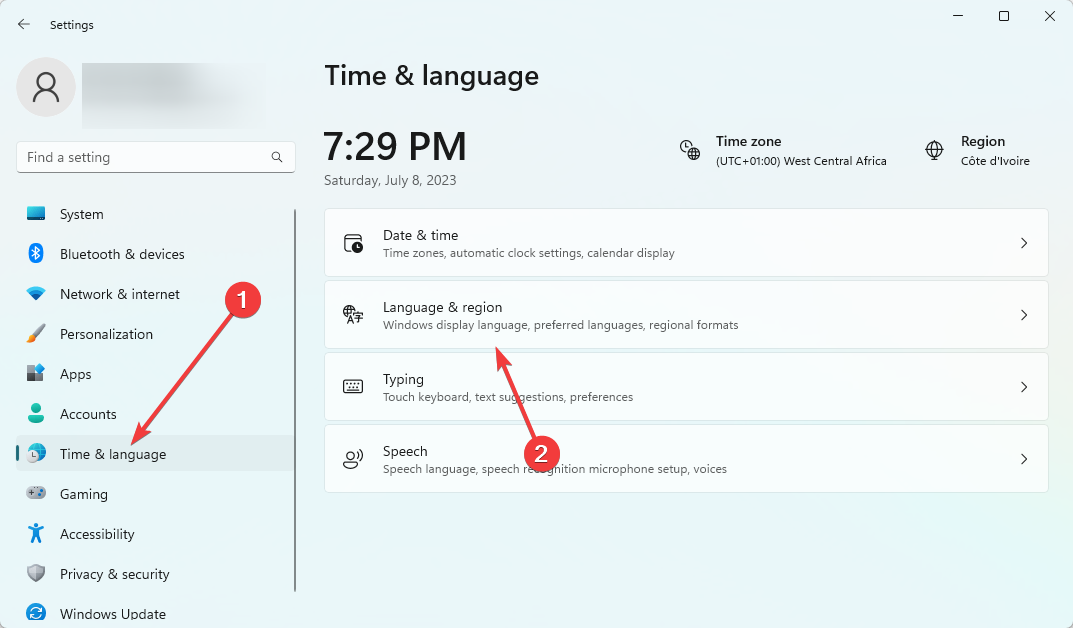1073x628 pixels.
Task: Open the Typing settings card
Action: coord(686,387)
